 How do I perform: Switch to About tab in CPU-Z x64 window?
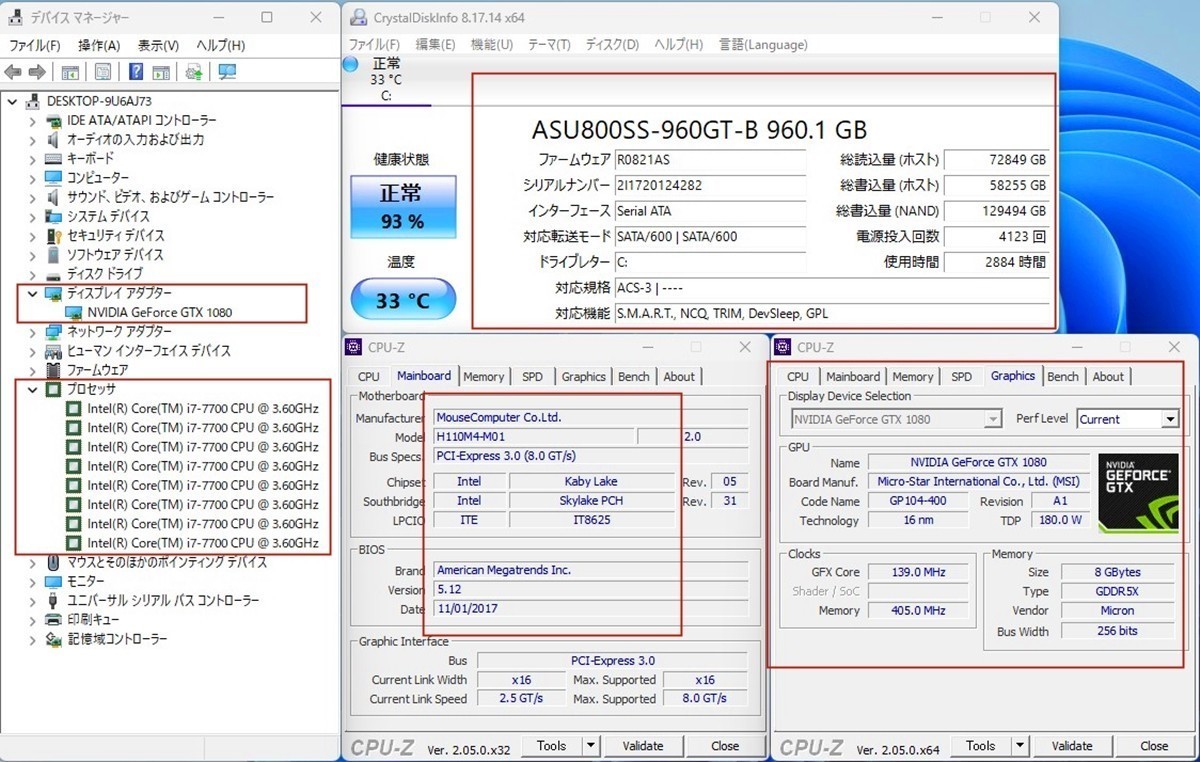tap(1108, 377)
